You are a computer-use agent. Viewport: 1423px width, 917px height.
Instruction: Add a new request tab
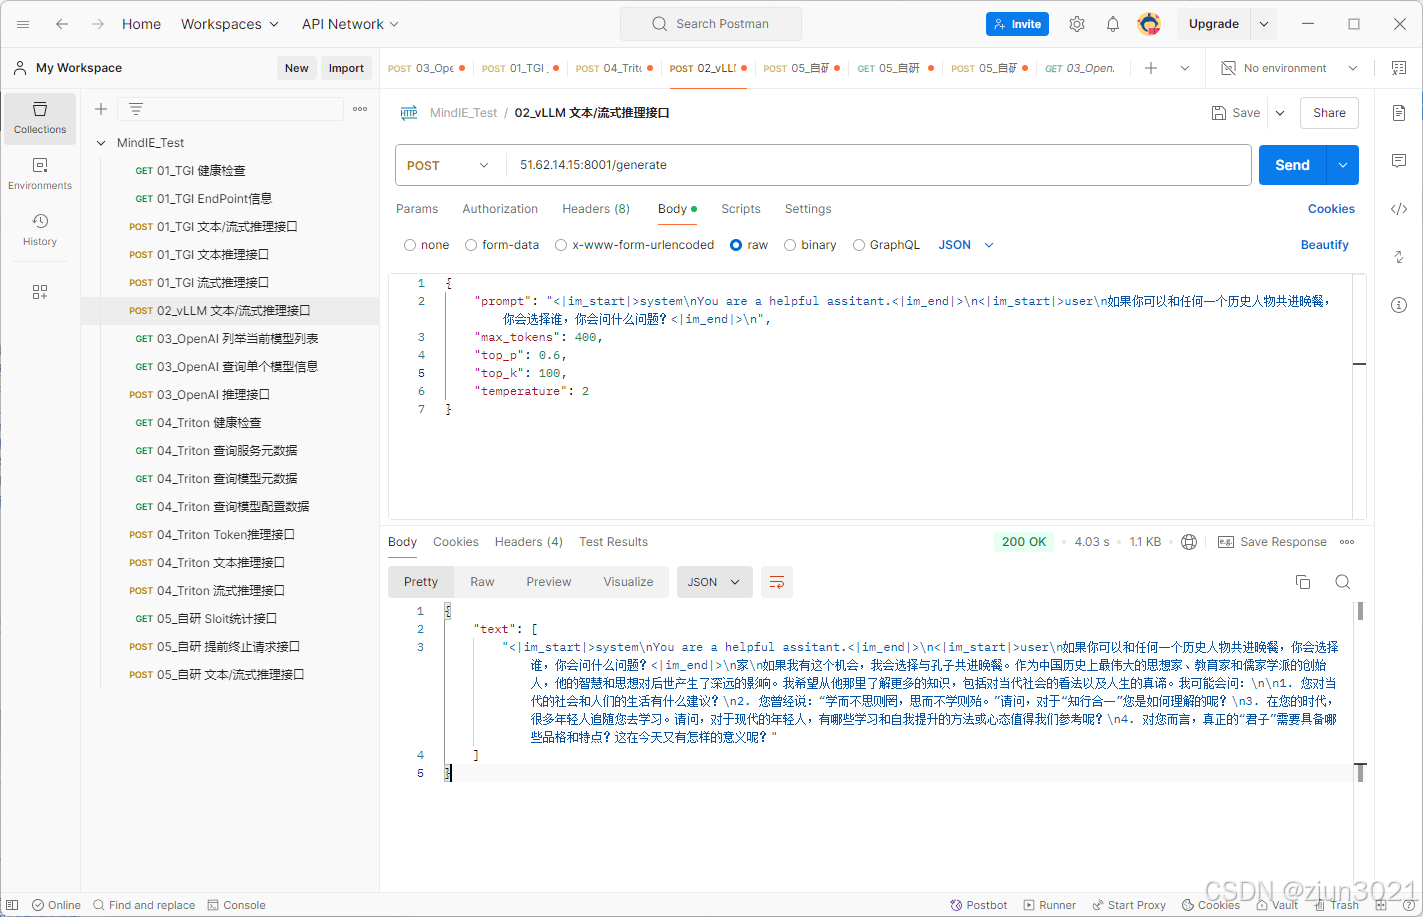(x=1151, y=68)
